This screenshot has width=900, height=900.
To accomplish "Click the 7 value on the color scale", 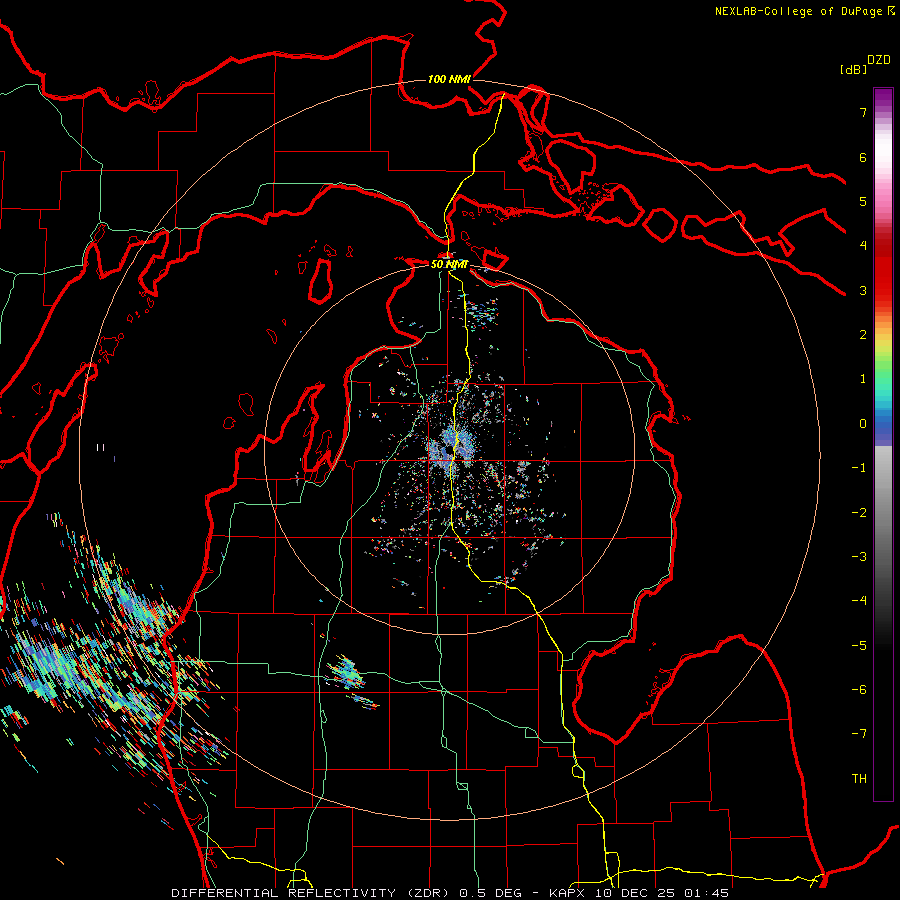I will coord(863,112).
